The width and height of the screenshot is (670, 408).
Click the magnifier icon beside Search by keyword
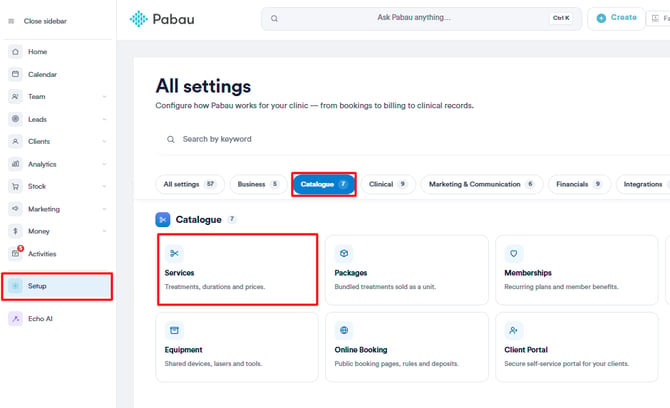click(x=170, y=139)
